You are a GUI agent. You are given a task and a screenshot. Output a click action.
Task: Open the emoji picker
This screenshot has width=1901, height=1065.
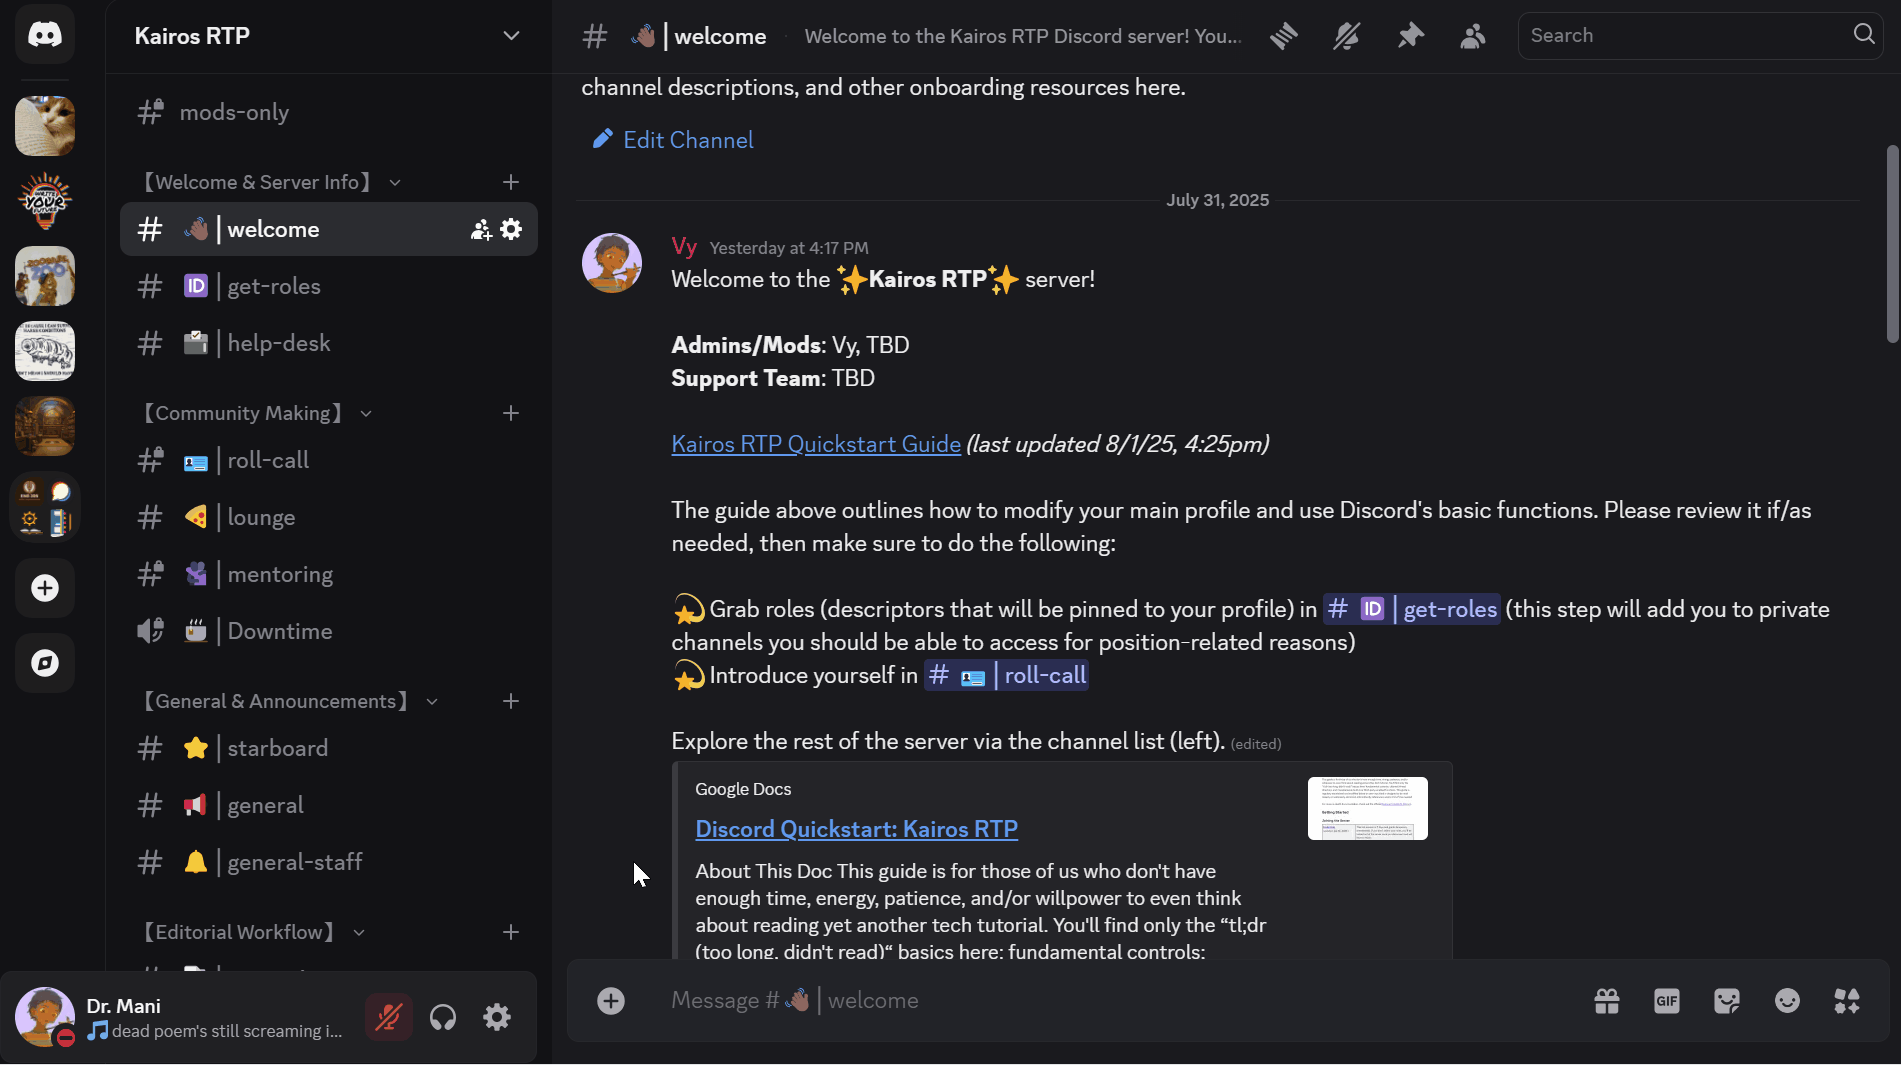tap(1787, 1001)
